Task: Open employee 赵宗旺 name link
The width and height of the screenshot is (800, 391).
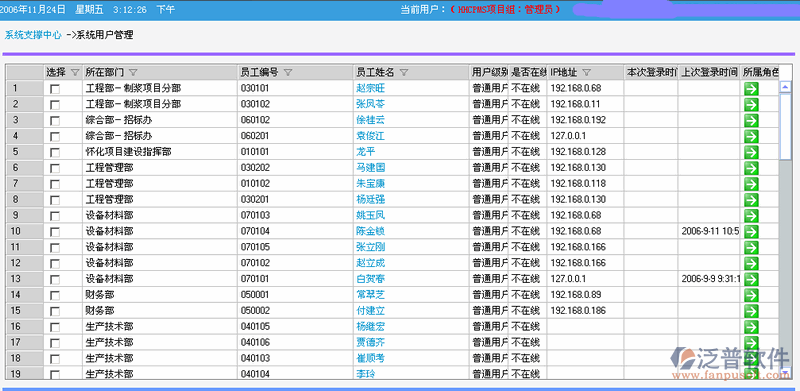Action: click(370, 88)
